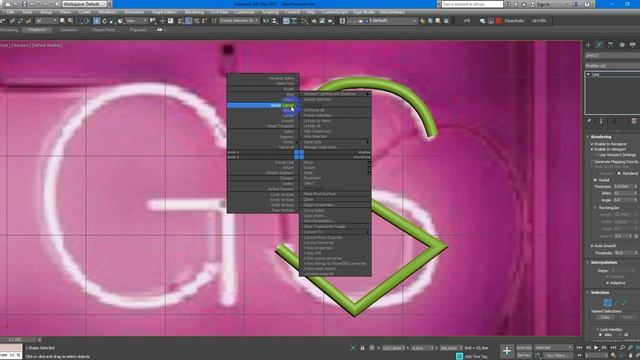Play the animation
640x360 pixels.
[x=596, y=348]
